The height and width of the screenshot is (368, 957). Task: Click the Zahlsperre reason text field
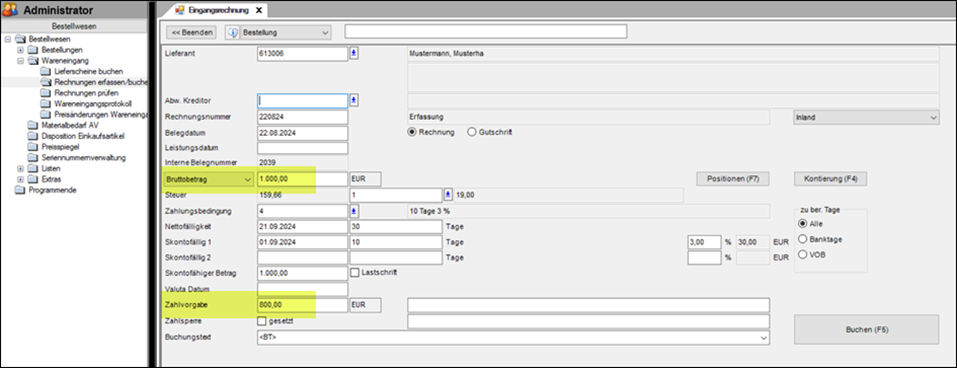[x=588, y=321]
